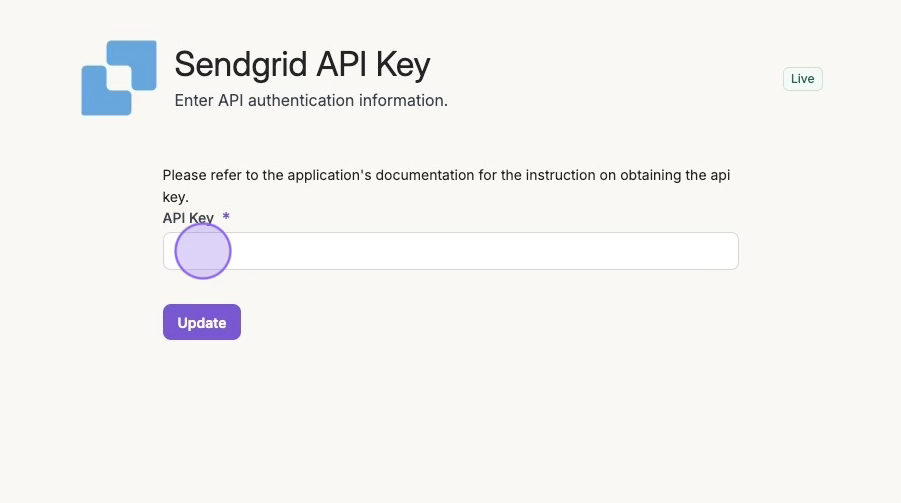The image size is (901, 503).
Task: Click the "Enter API authentication information." subtitle
Action: [x=311, y=101]
